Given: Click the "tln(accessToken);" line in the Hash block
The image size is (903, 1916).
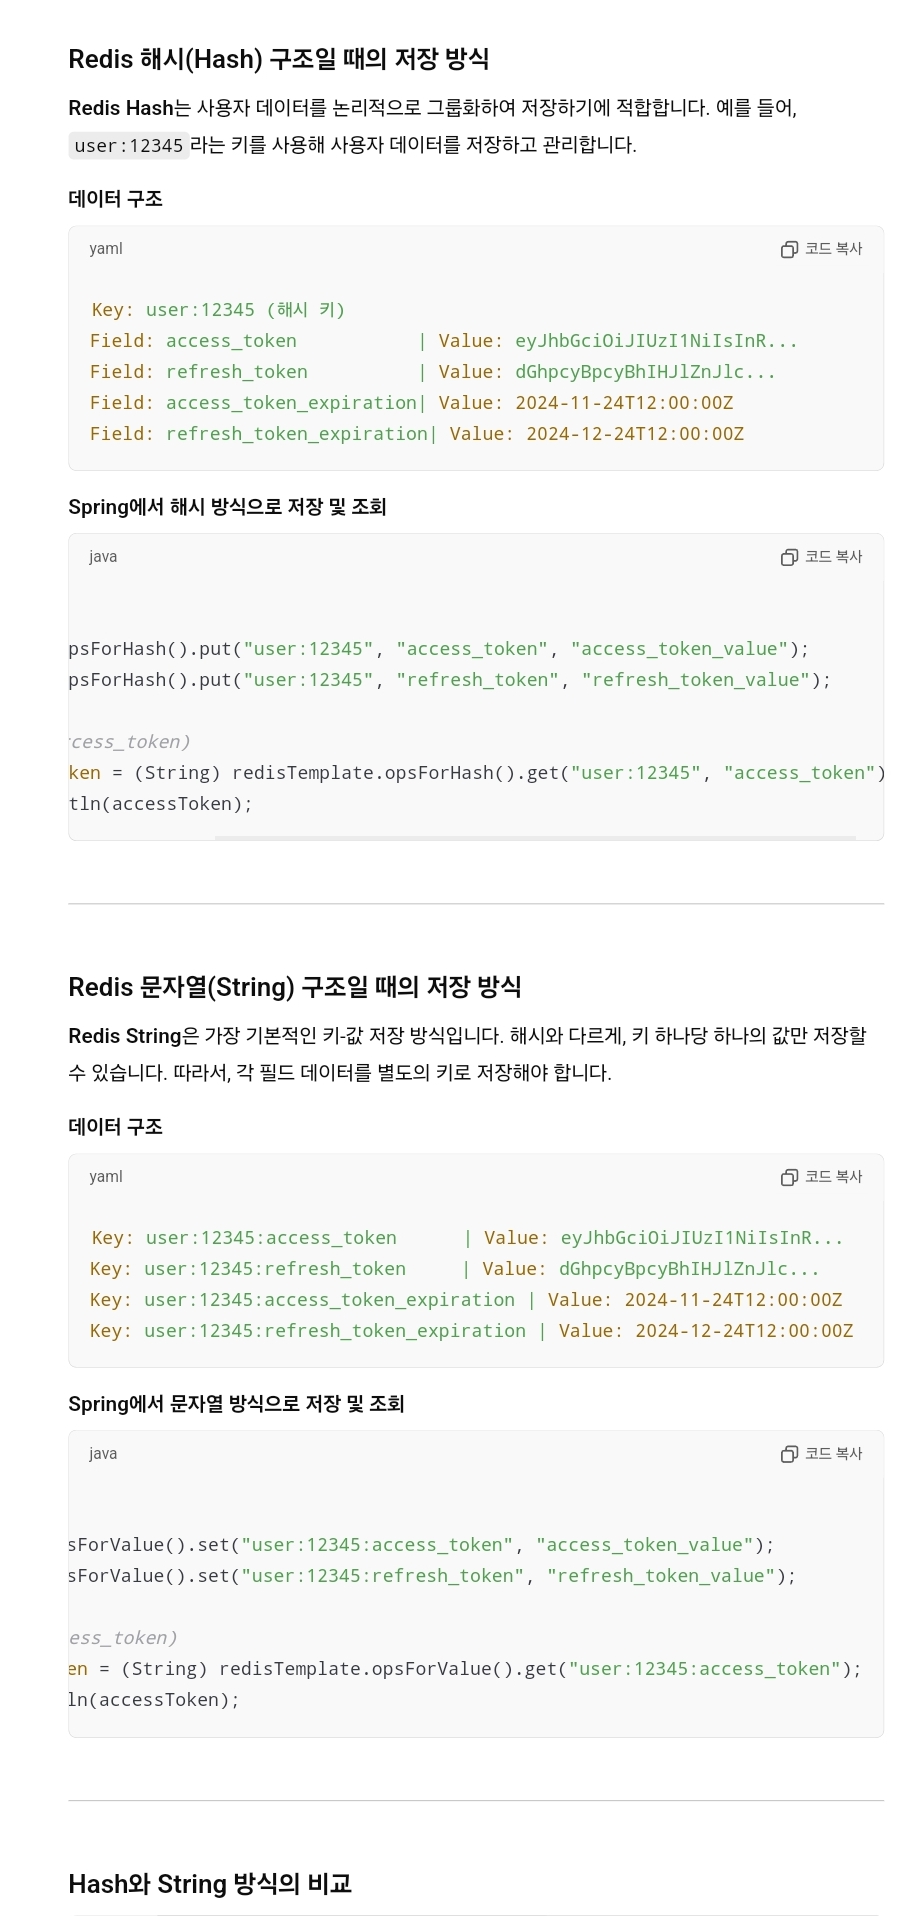Looking at the screenshot, I should (161, 804).
